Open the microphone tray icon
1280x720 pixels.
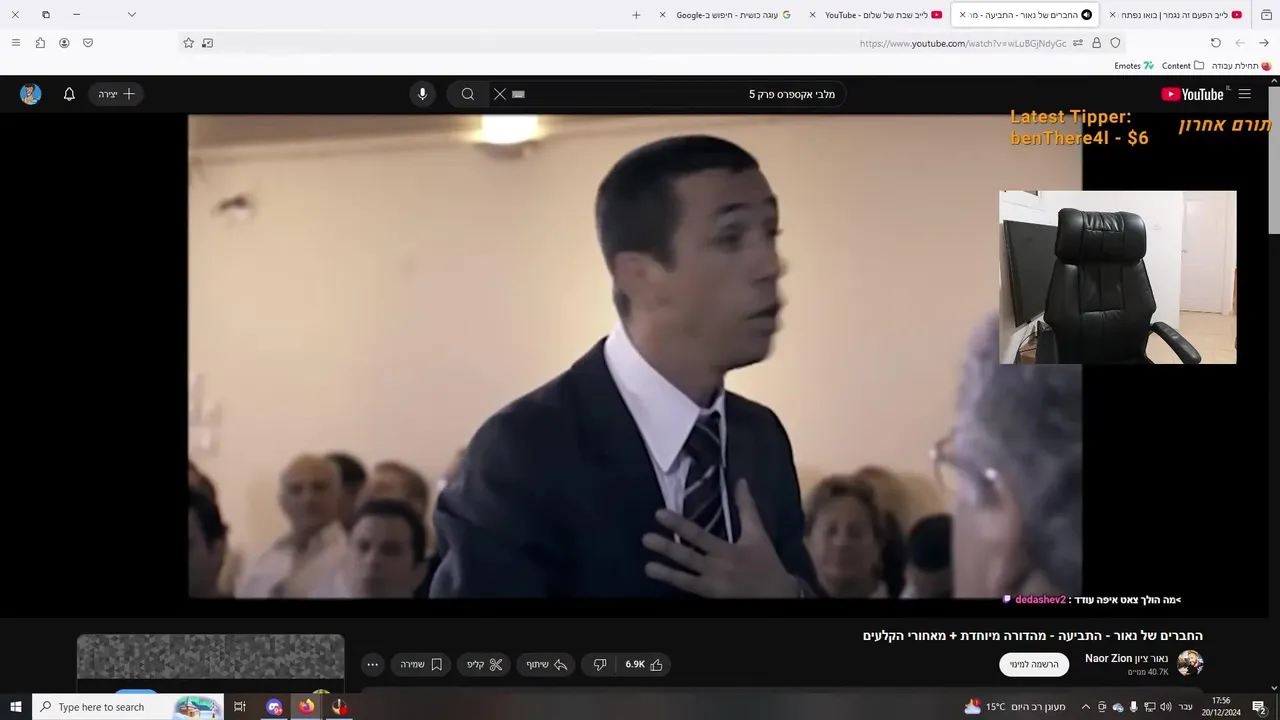click(x=1133, y=707)
